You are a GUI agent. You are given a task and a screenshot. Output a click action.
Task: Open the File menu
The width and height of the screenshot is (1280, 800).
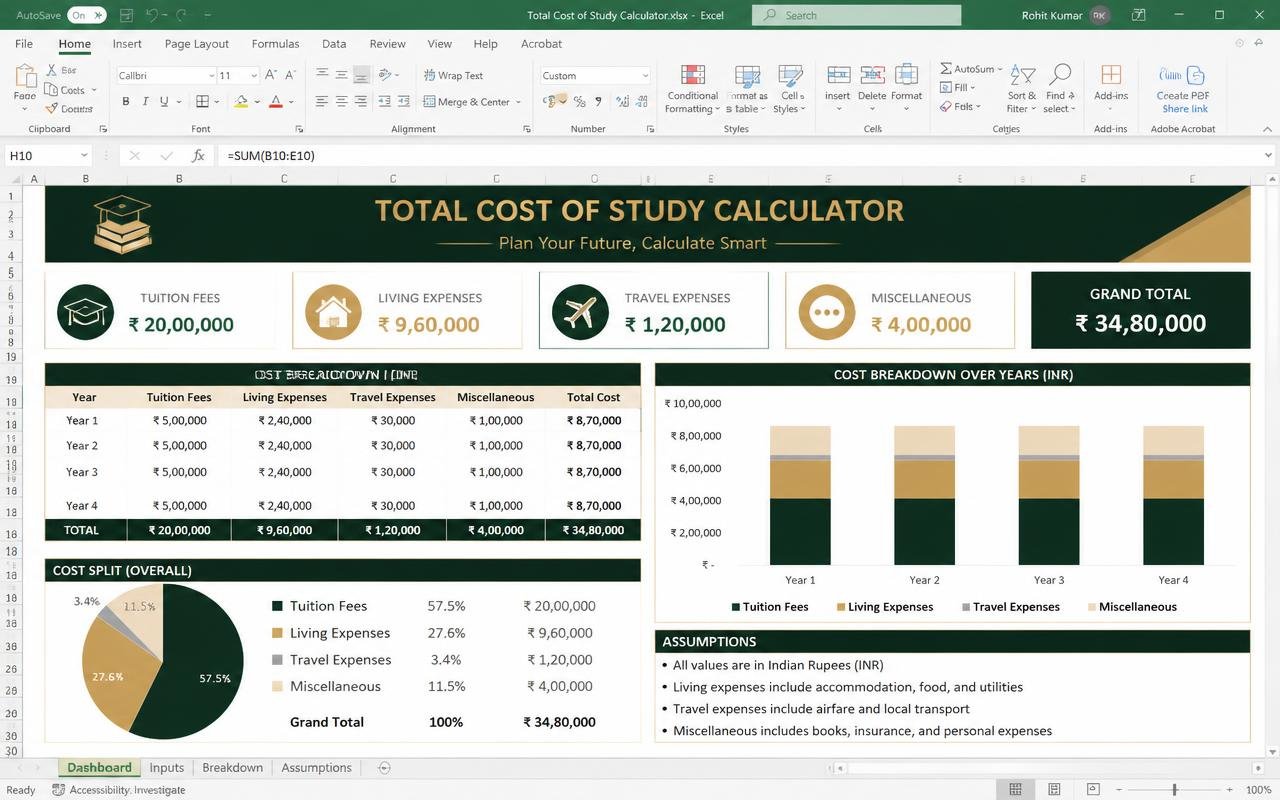point(24,43)
